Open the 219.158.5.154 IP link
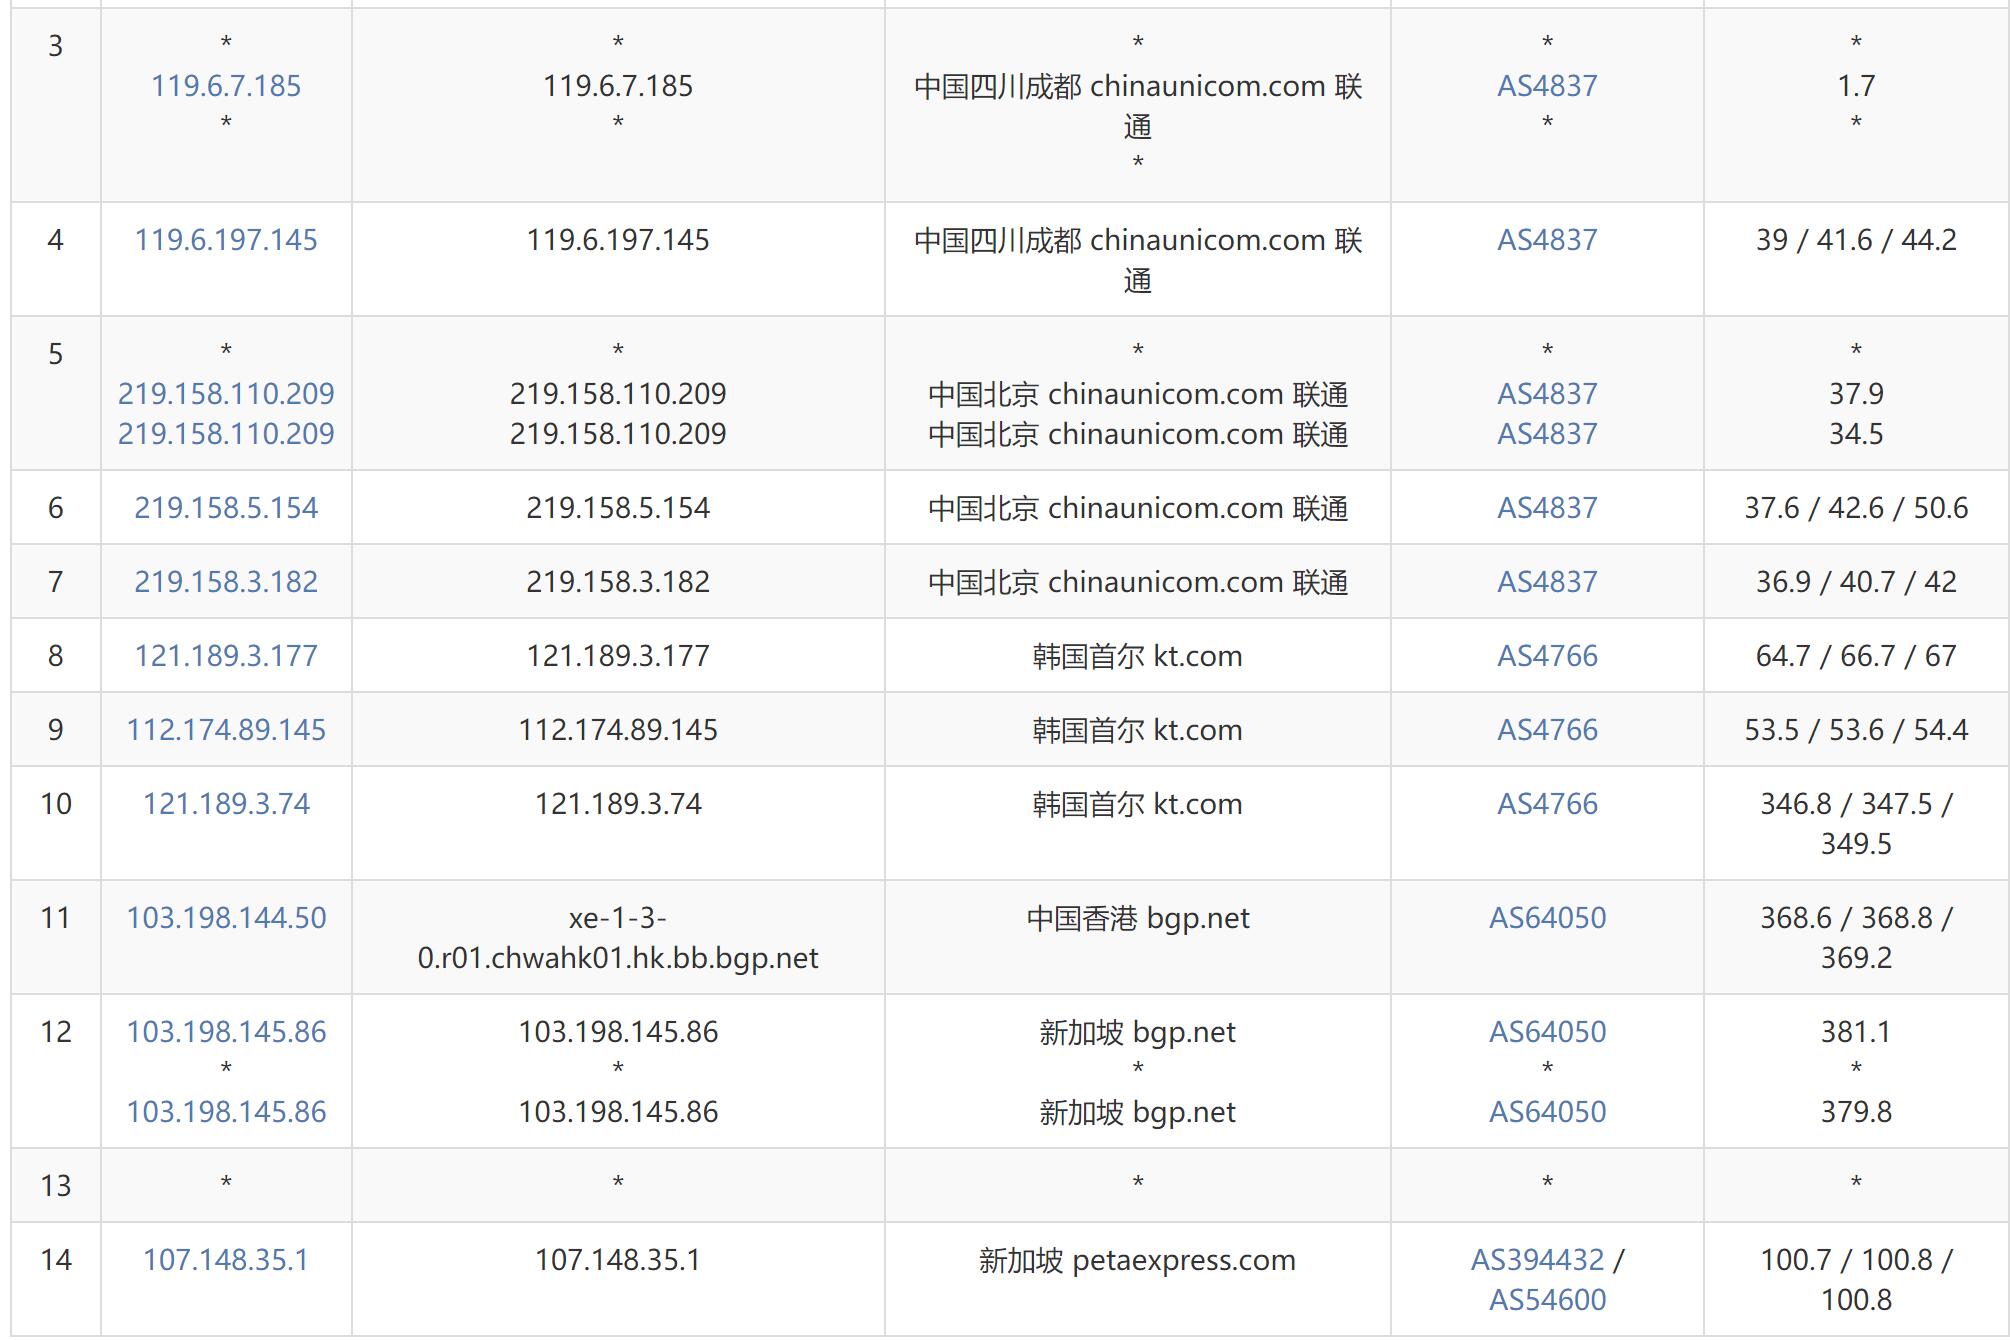This screenshot has height=1340, width=2010. [x=226, y=508]
